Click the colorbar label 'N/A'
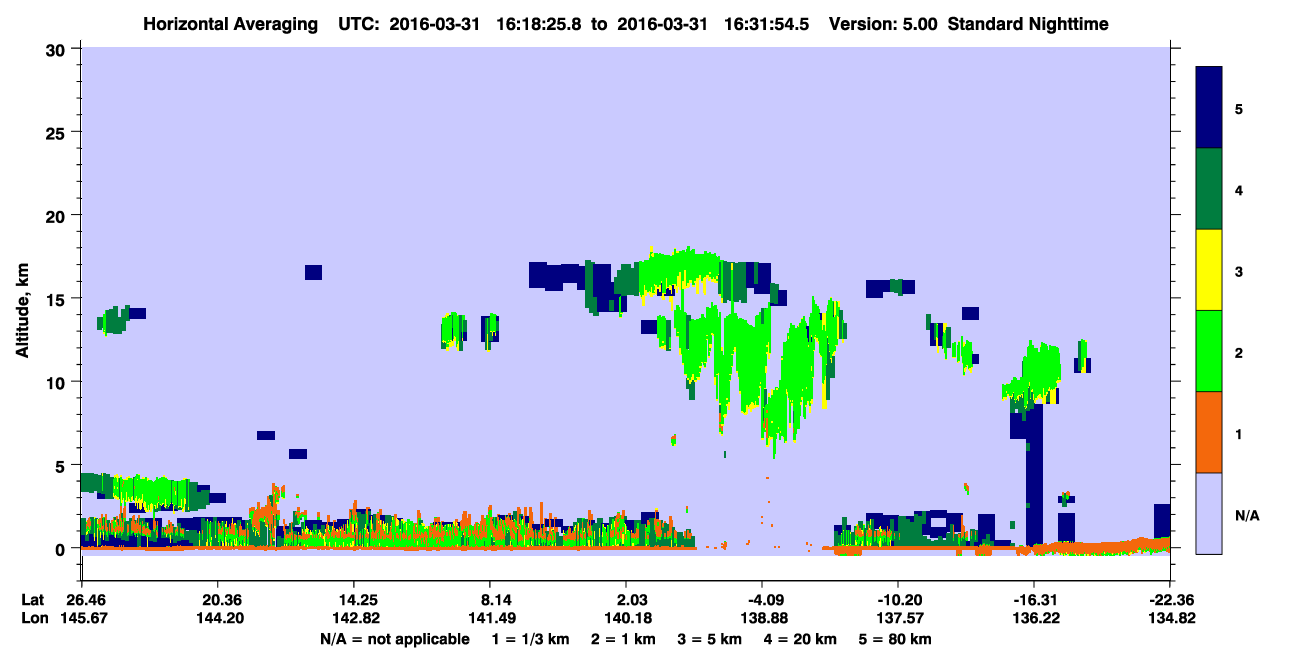 [x=1246, y=516]
